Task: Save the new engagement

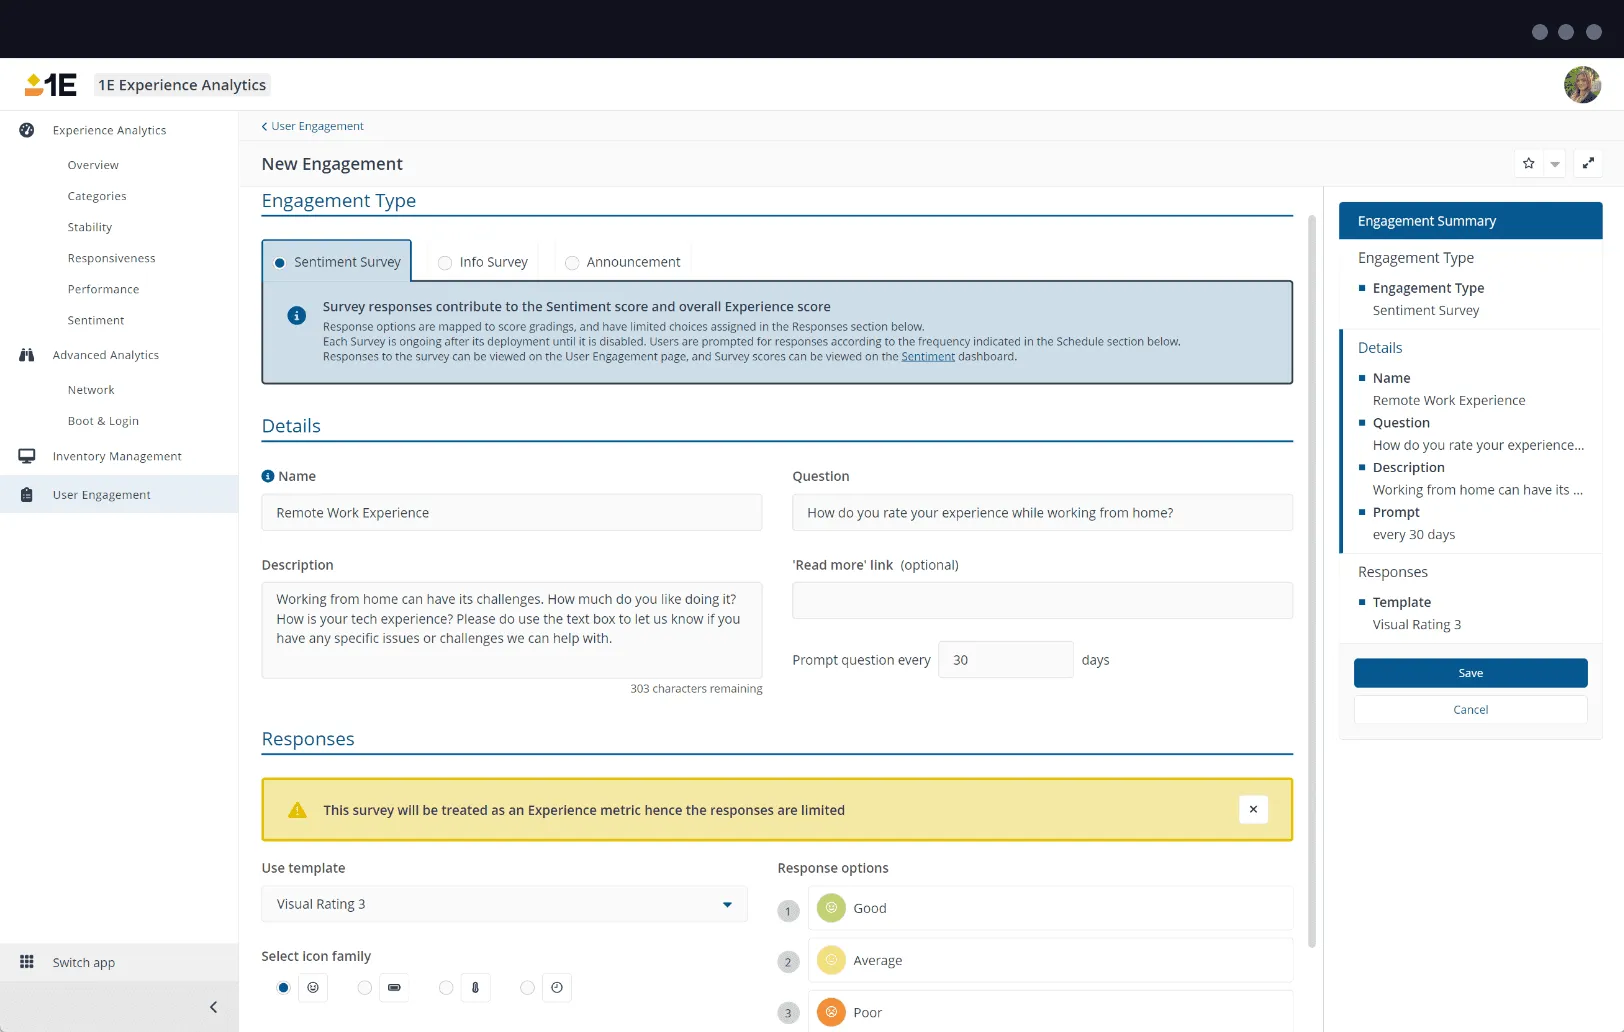Action: tap(1470, 673)
